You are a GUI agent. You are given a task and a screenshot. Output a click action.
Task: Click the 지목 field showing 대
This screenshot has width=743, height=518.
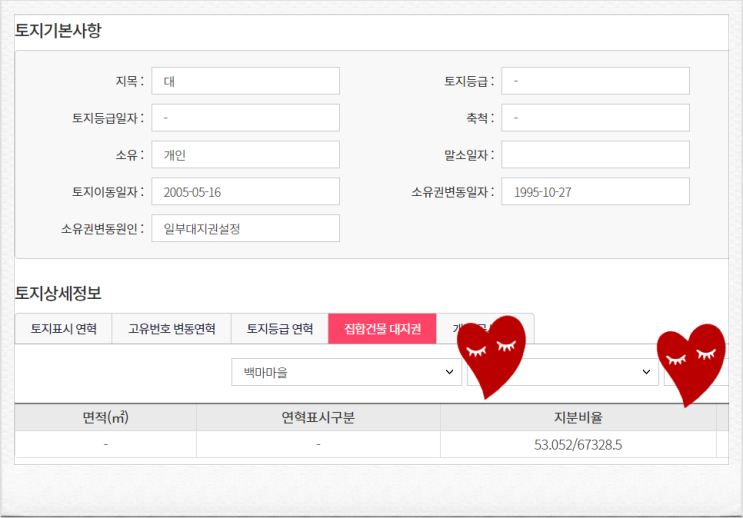(245, 81)
